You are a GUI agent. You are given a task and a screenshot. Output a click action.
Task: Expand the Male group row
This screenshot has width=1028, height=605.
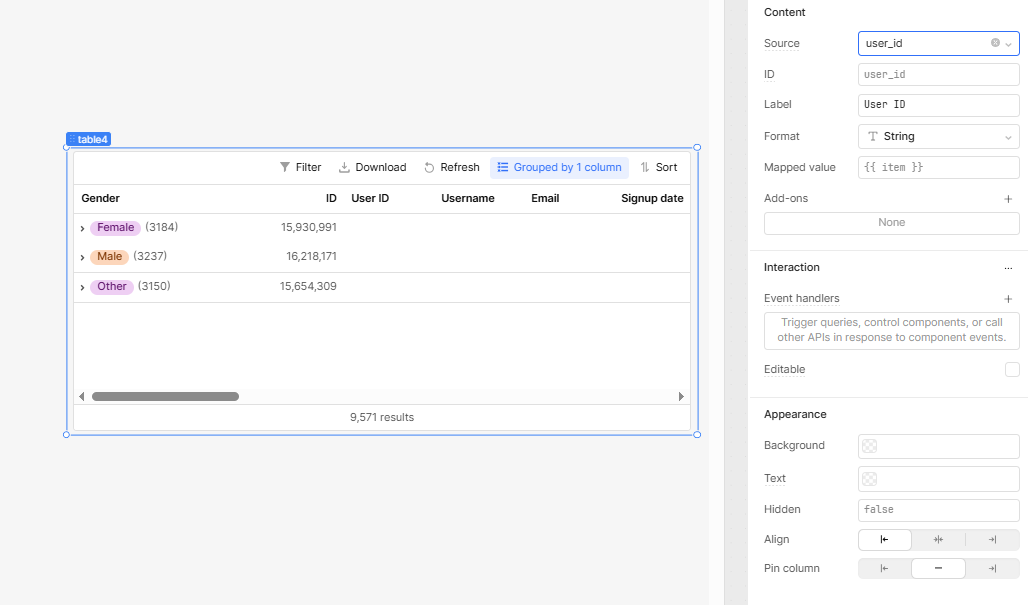tap(82, 257)
